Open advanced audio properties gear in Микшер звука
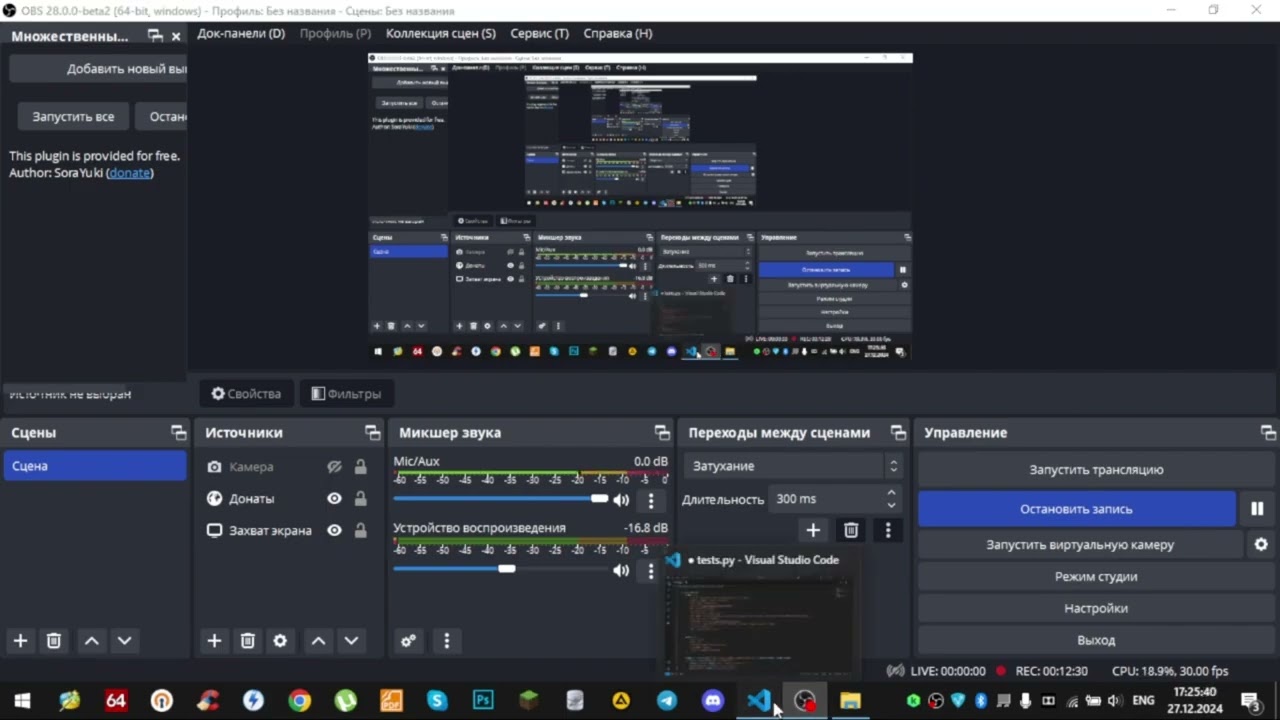The image size is (1280, 720). 408,641
